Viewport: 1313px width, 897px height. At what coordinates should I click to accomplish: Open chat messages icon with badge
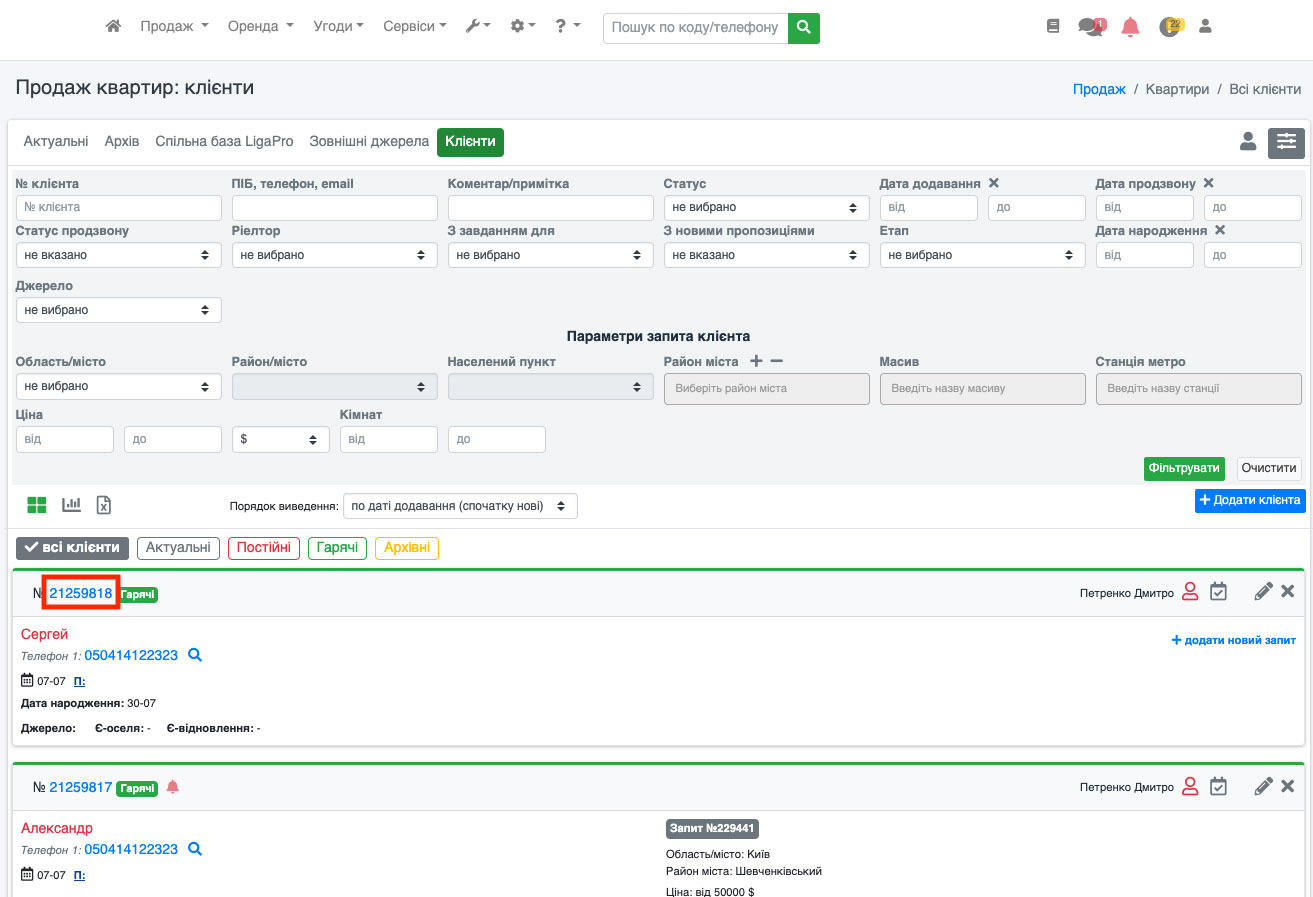pos(1090,27)
